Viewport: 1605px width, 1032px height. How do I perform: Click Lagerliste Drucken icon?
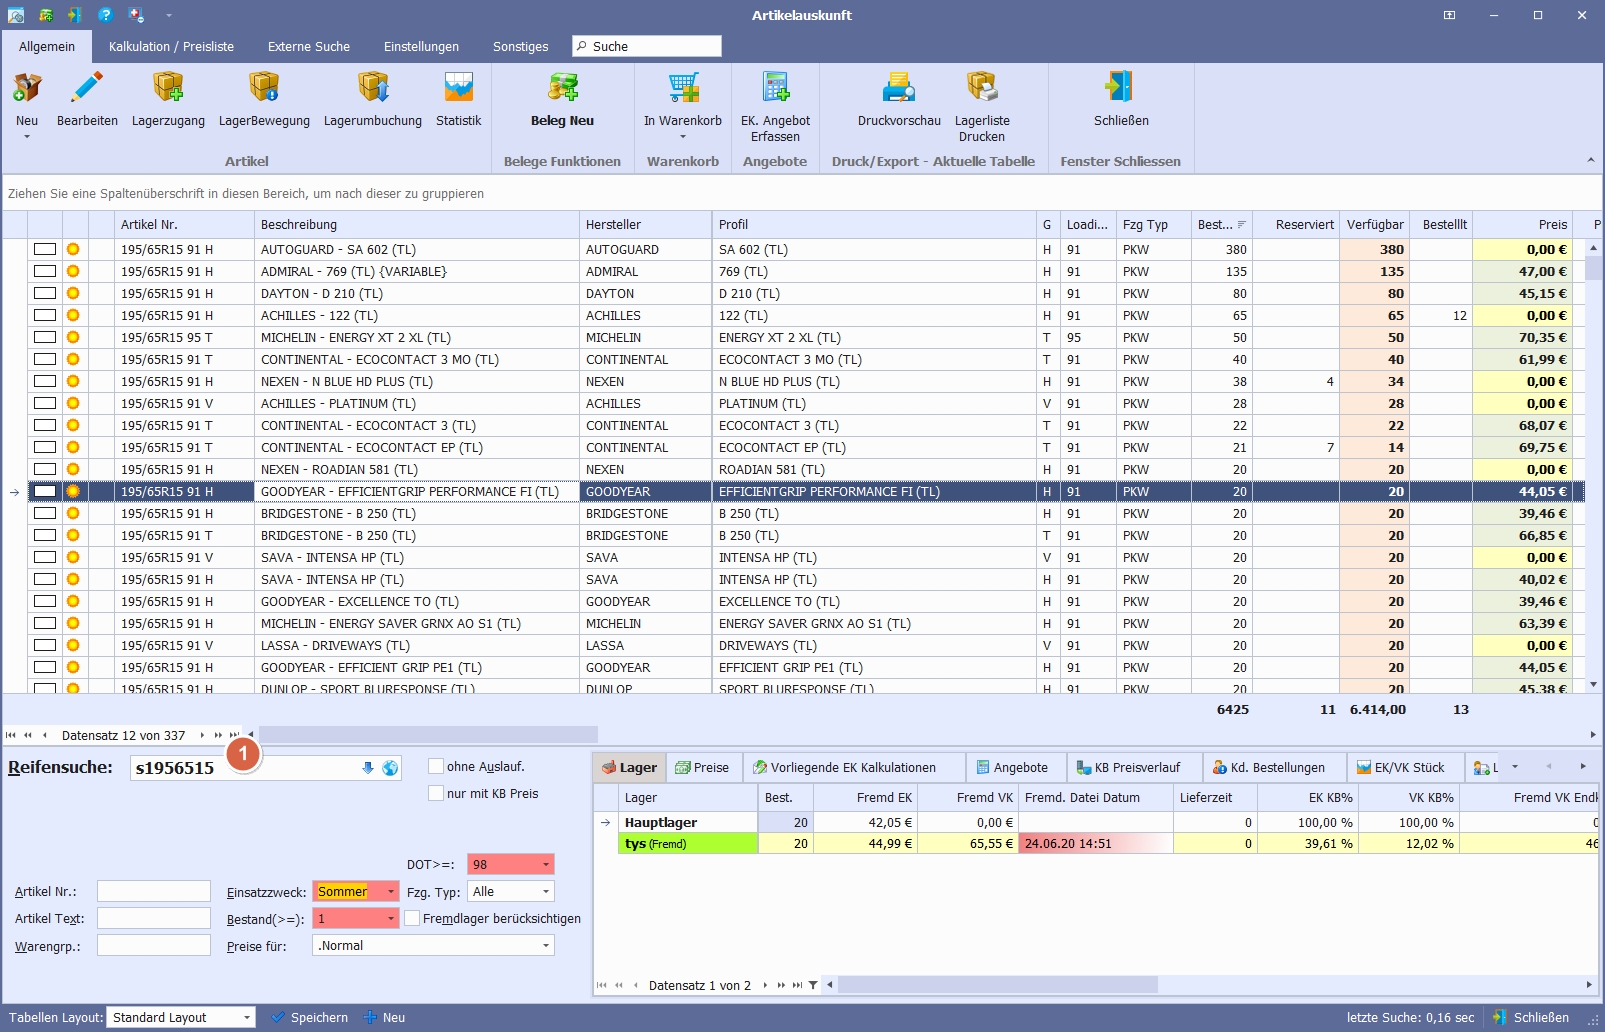tap(982, 88)
